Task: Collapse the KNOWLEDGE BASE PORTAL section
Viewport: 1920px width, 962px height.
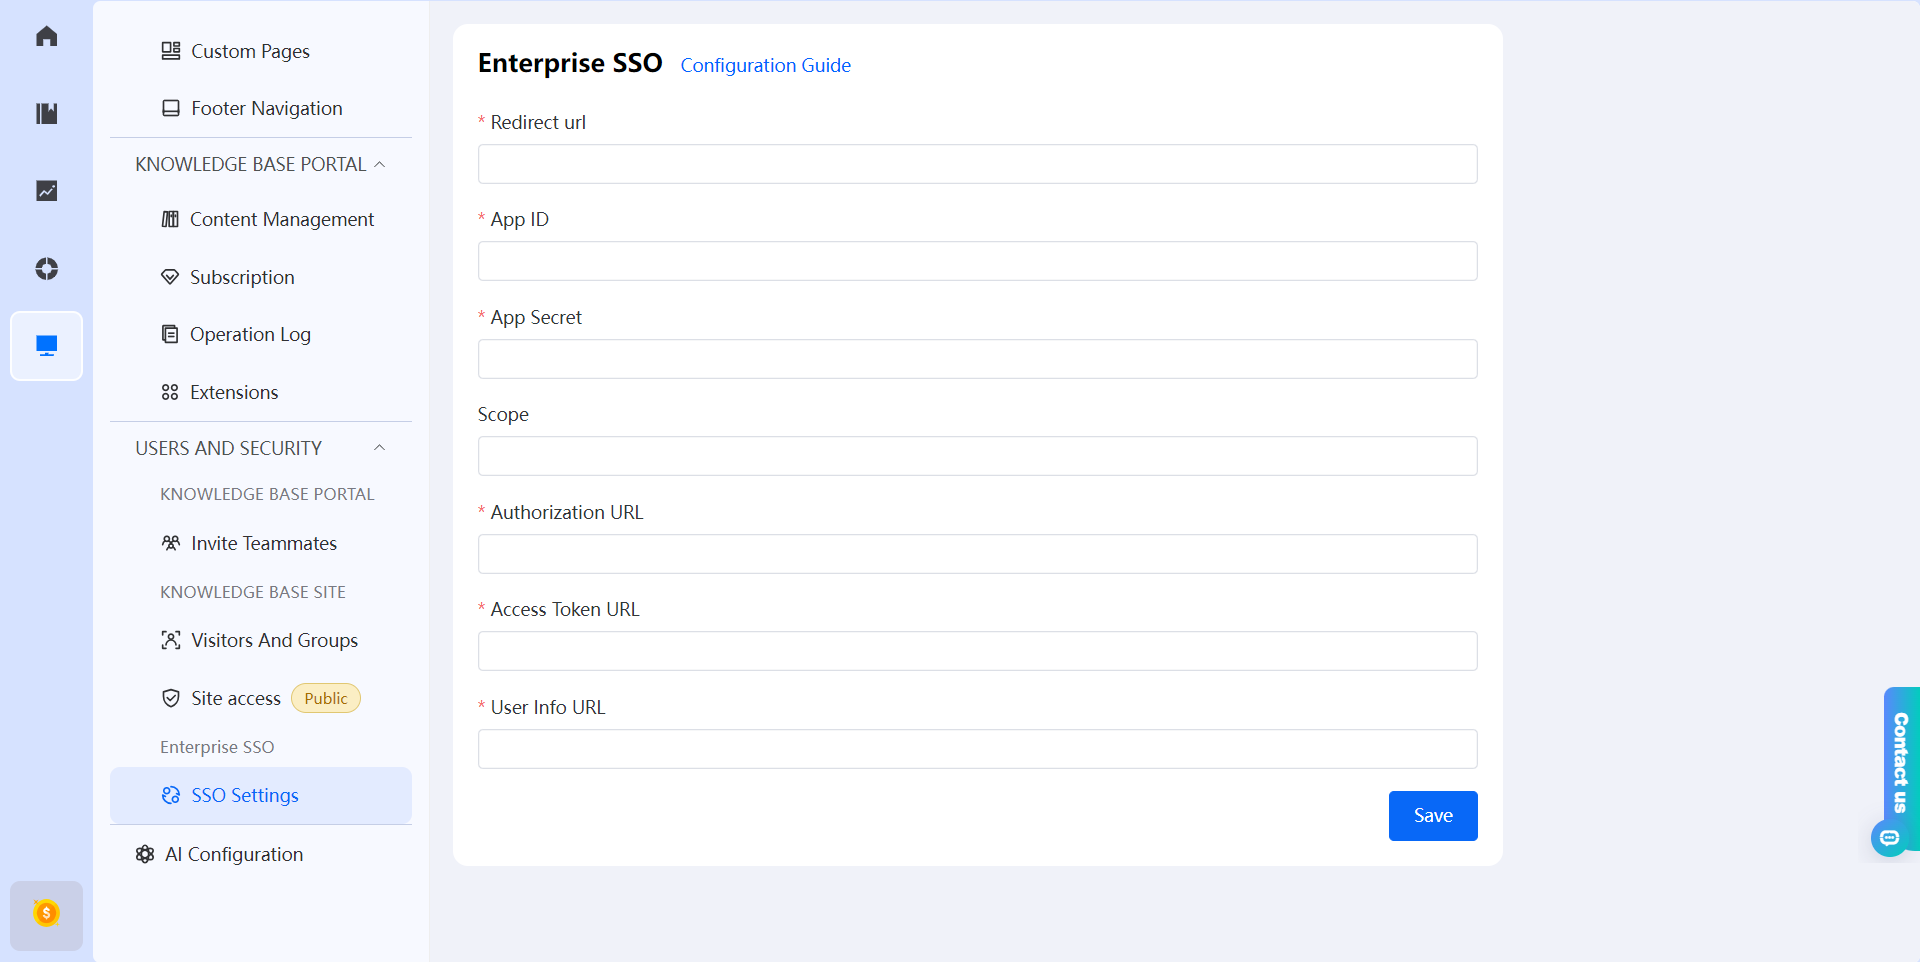Action: point(379,164)
